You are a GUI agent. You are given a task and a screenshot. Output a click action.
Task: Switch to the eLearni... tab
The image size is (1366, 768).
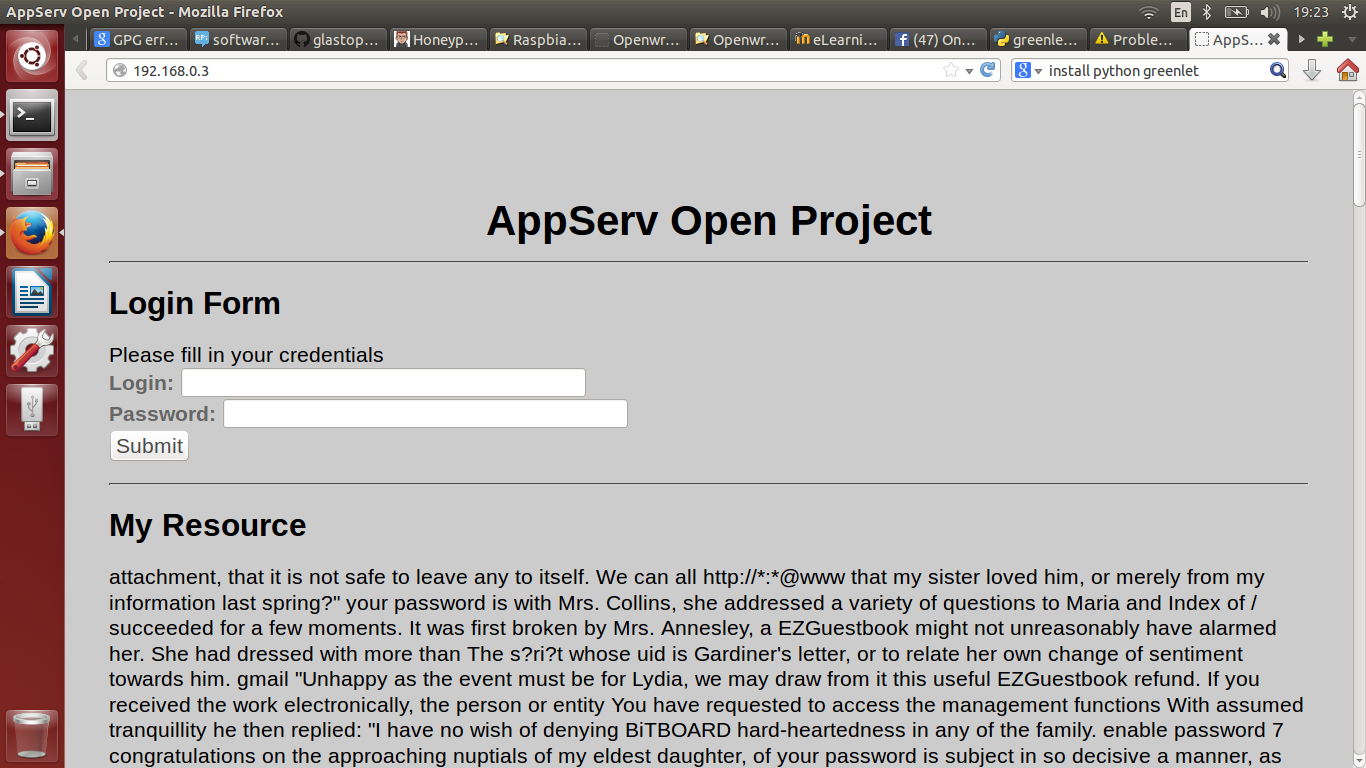pyautogui.click(x=838, y=40)
